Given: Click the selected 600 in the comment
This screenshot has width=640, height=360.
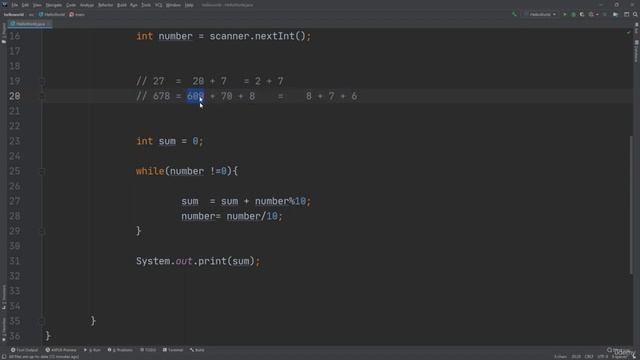Looking at the screenshot, I should [x=196, y=96].
